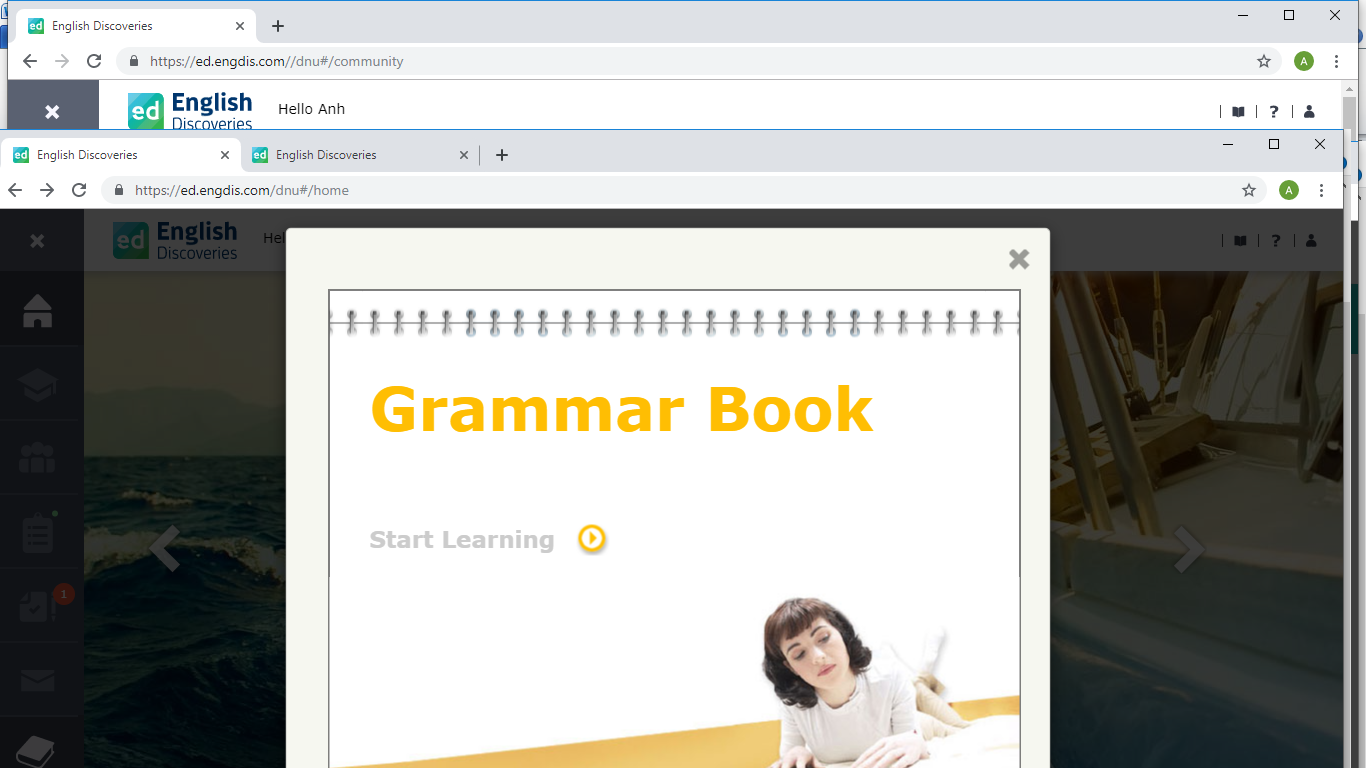Open the book icon at sidebar bottom

tap(35, 752)
